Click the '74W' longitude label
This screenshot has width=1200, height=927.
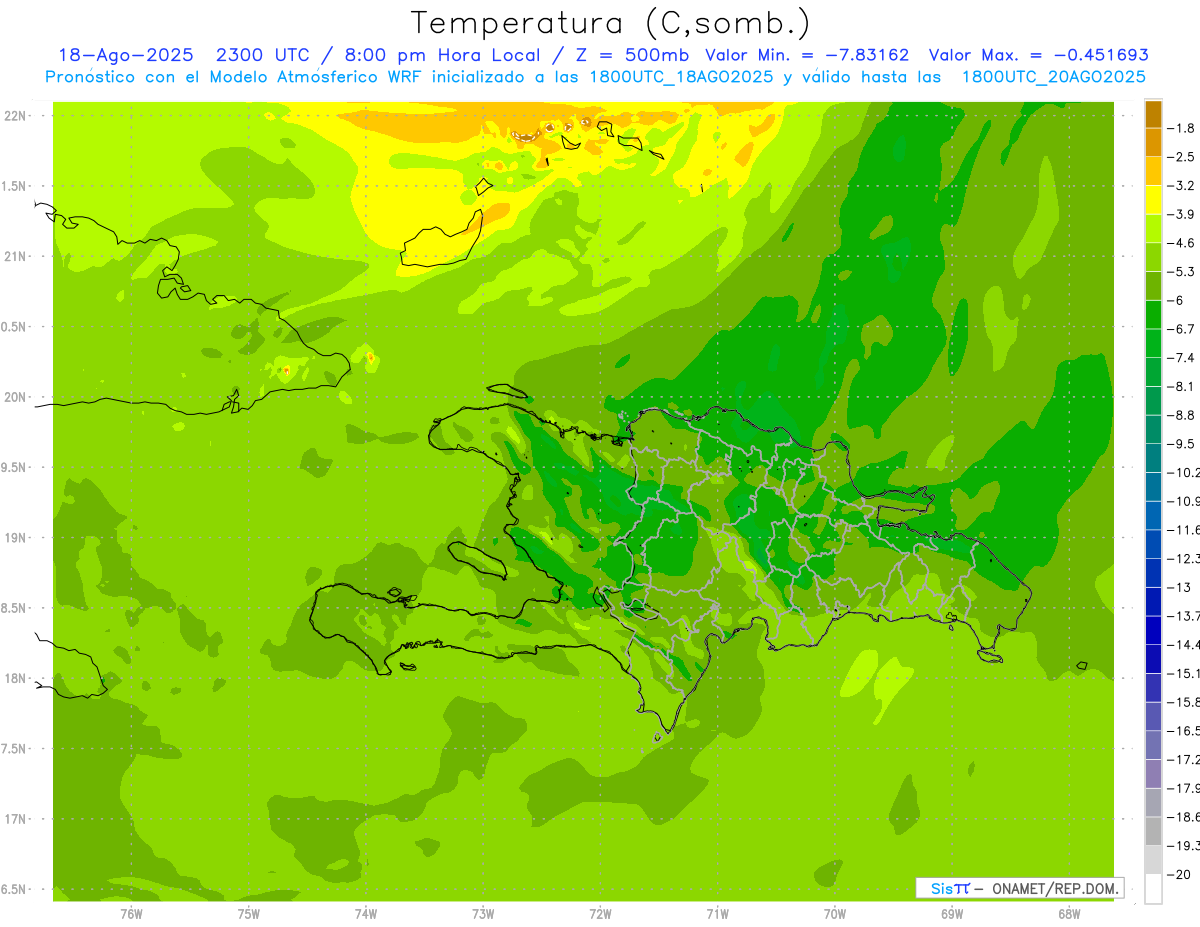[x=365, y=914]
